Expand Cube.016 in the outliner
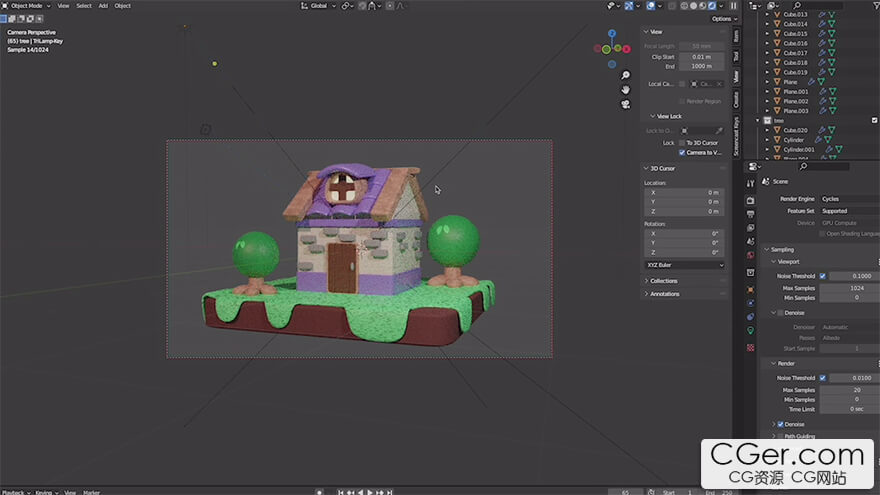Screen dimensions: 880x495 (x=767, y=43)
